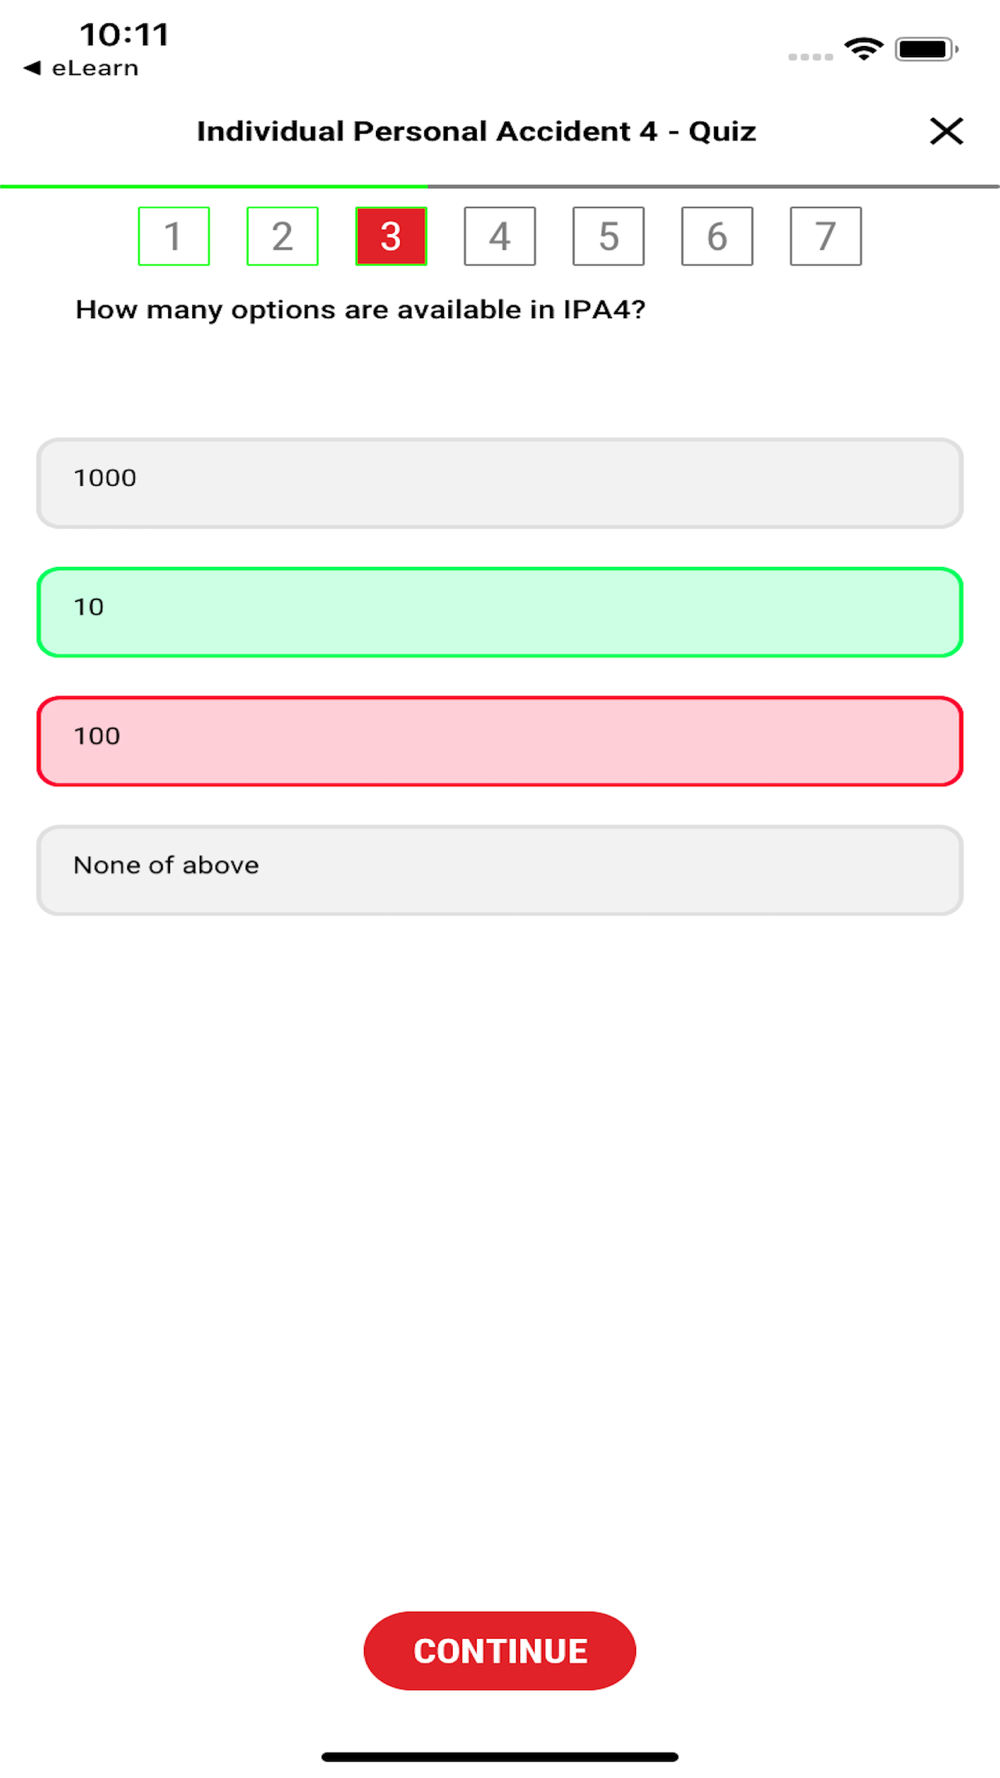This screenshot has height=1778, width=1000.
Task: Choose the red answer 100
Action: [x=500, y=741]
